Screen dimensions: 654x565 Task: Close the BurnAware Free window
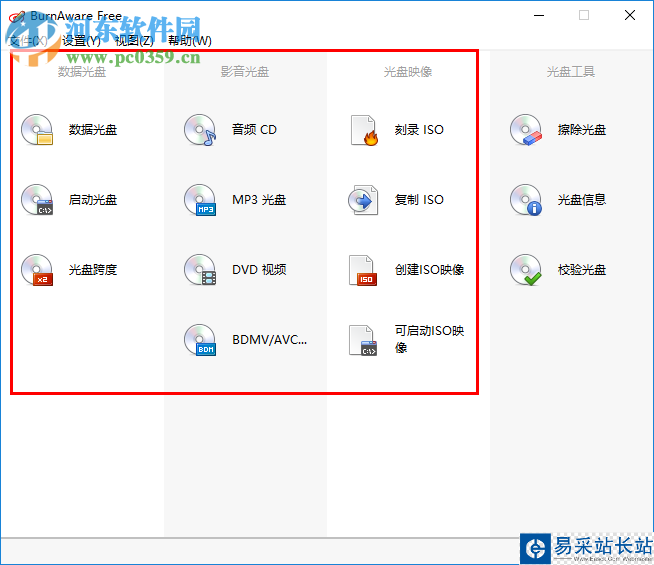click(630, 15)
